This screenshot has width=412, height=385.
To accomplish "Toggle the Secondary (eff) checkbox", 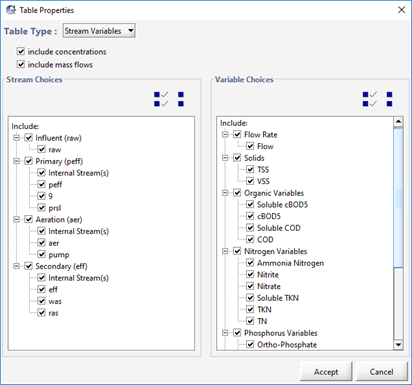I will [29, 266].
